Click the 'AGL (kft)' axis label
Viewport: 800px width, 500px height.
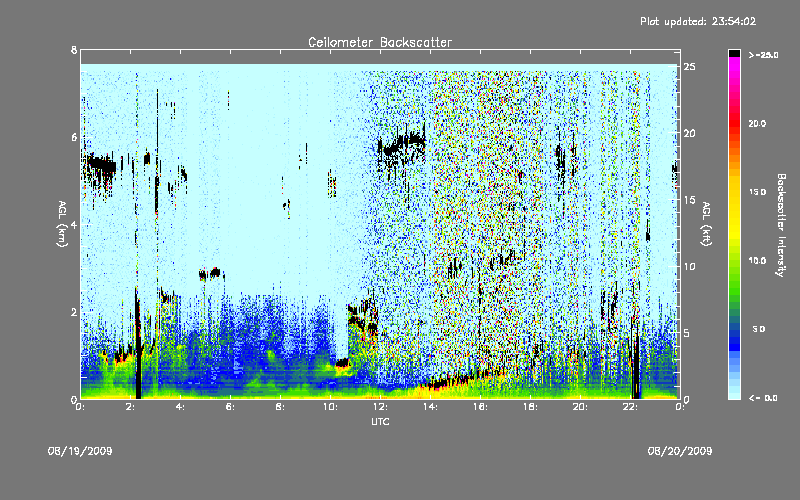(706, 223)
